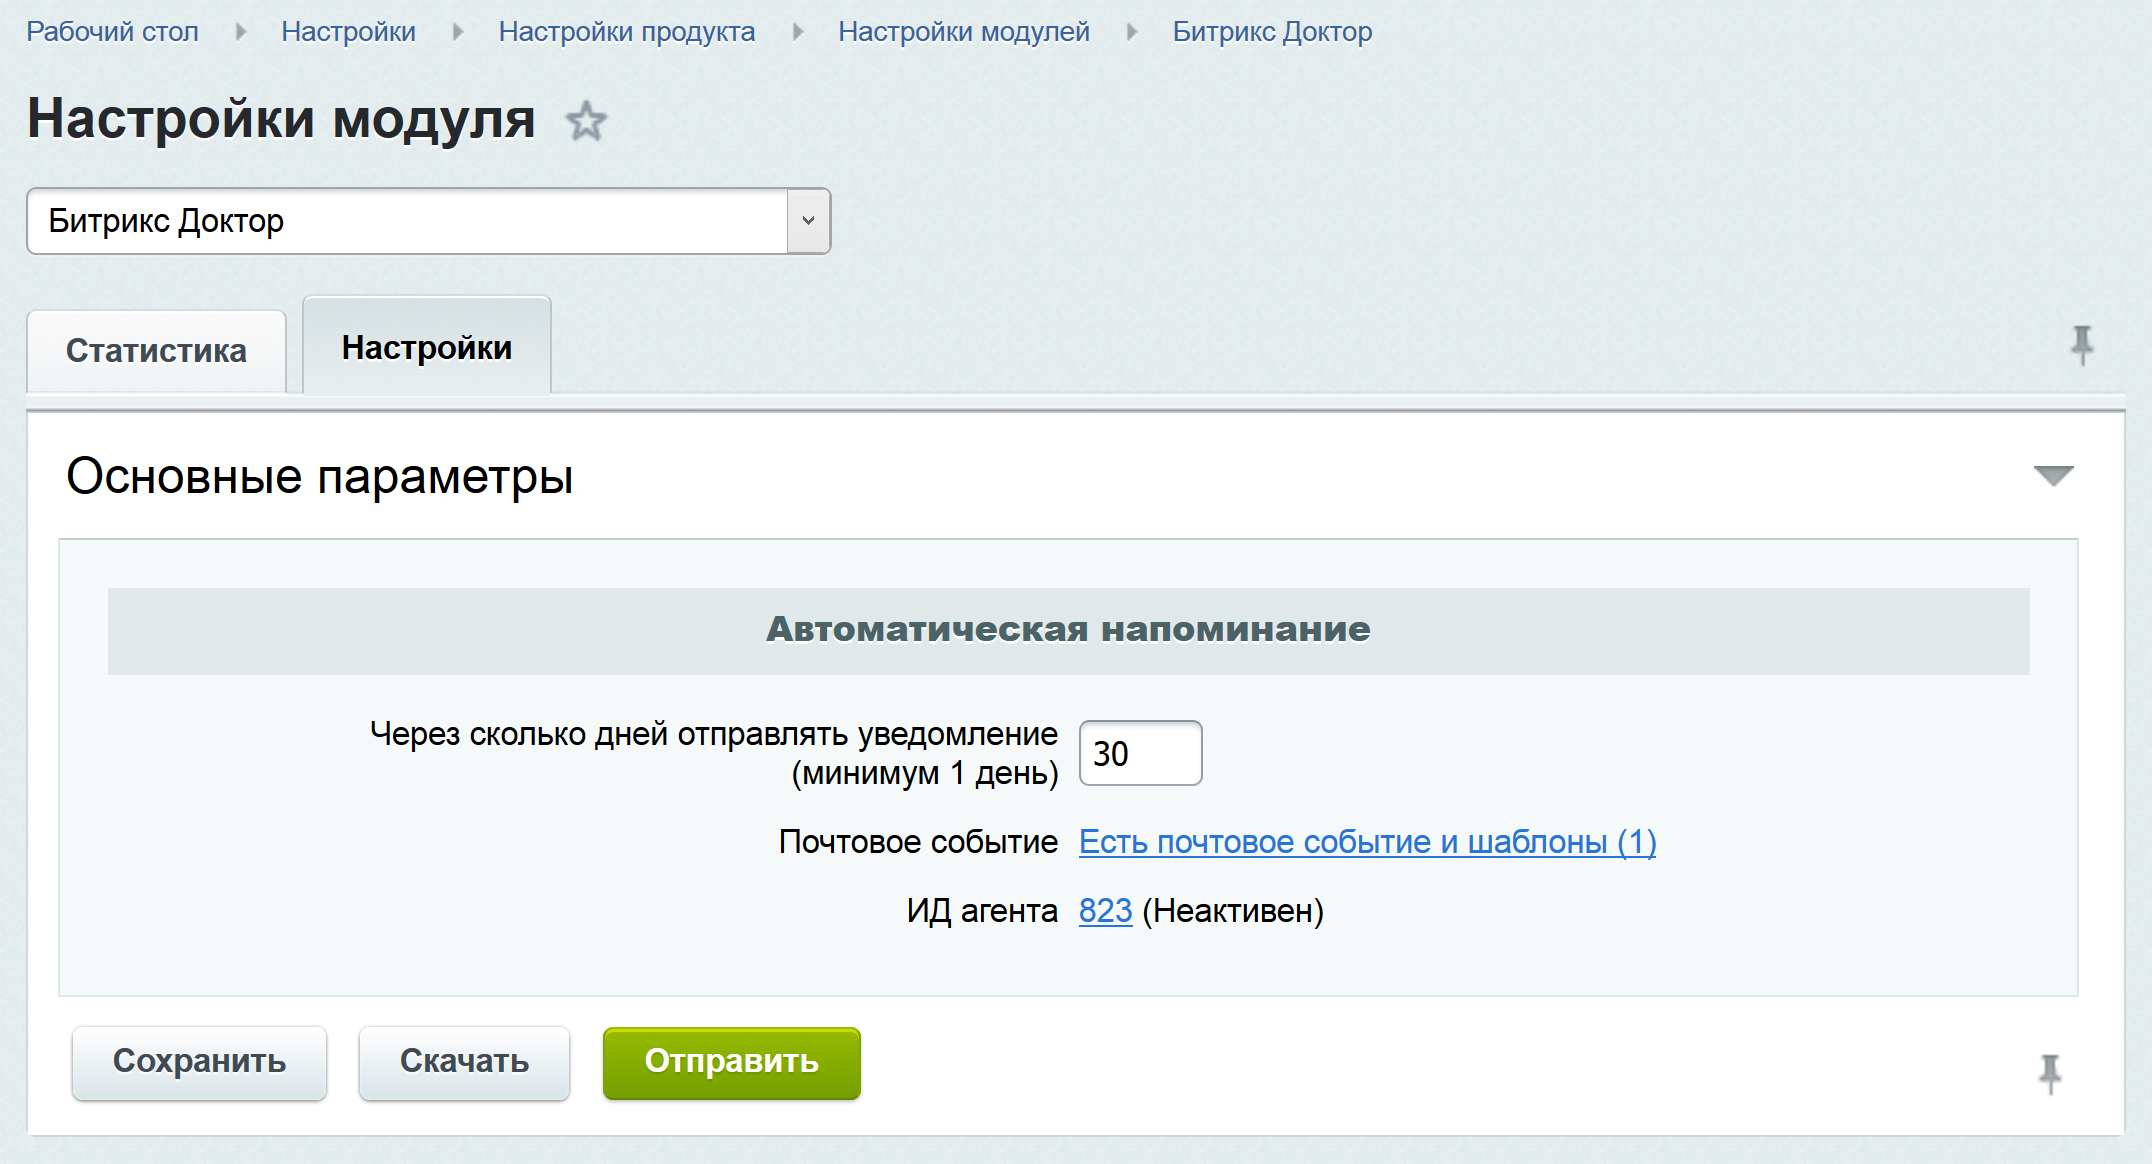
Task: Click breadcrumb arrow after Настройки продукта
Action: click(798, 32)
